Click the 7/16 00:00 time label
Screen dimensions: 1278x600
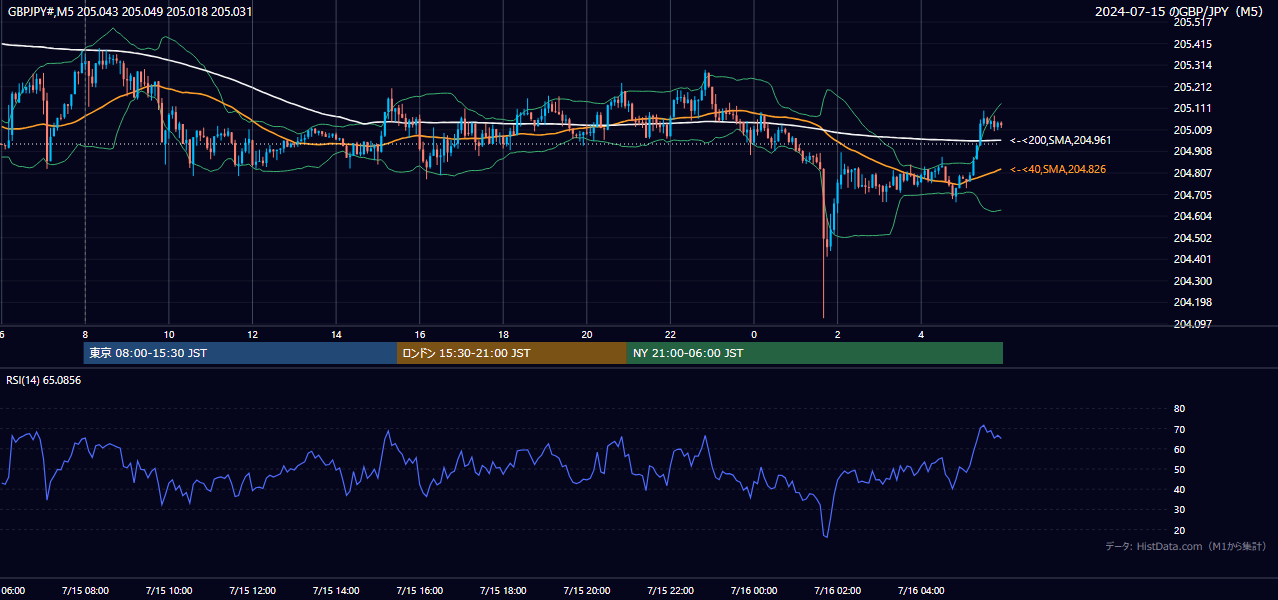click(753, 591)
